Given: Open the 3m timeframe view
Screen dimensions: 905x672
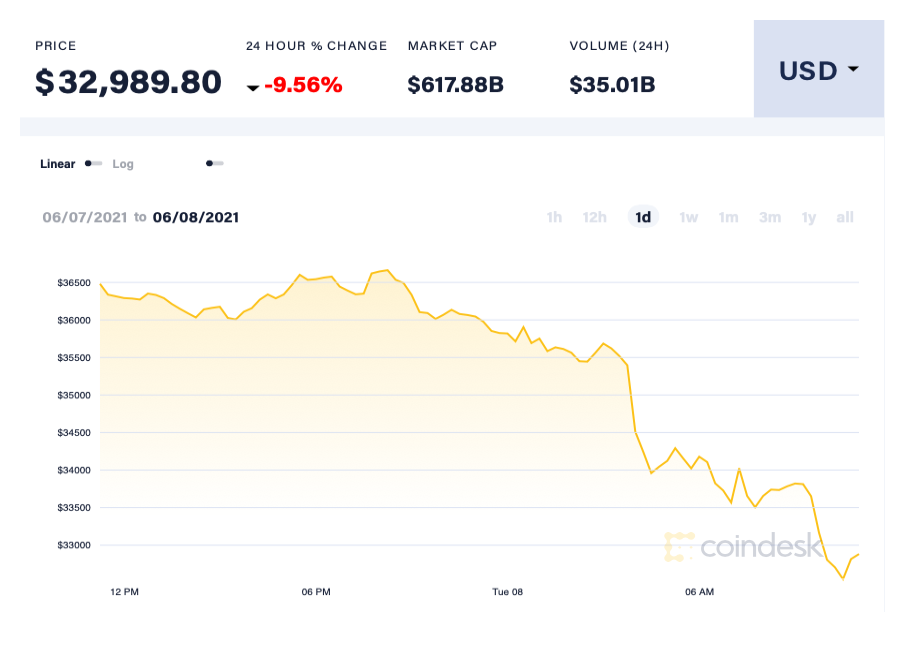Looking at the screenshot, I should [x=769, y=217].
